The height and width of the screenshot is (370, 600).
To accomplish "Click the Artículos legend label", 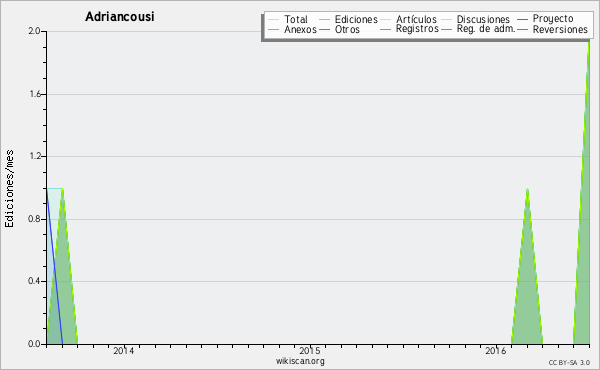I will pyautogui.click(x=416, y=19).
